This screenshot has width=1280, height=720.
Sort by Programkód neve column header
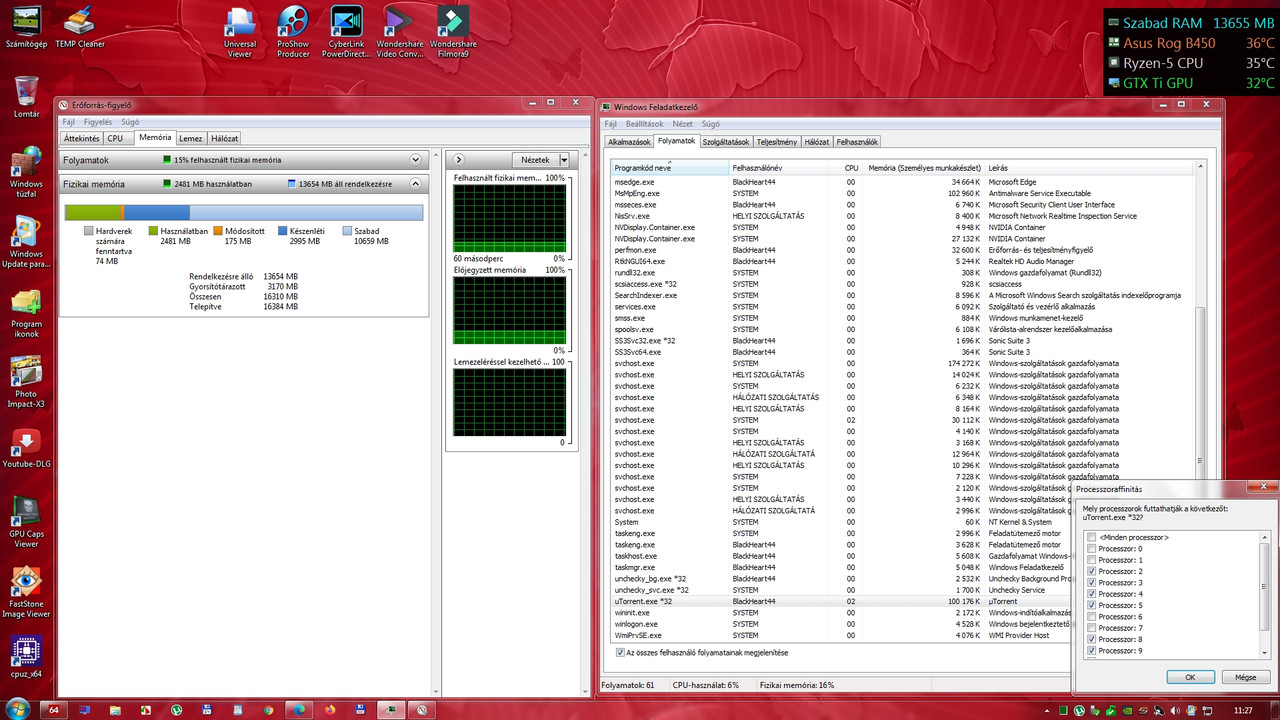(x=670, y=168)
